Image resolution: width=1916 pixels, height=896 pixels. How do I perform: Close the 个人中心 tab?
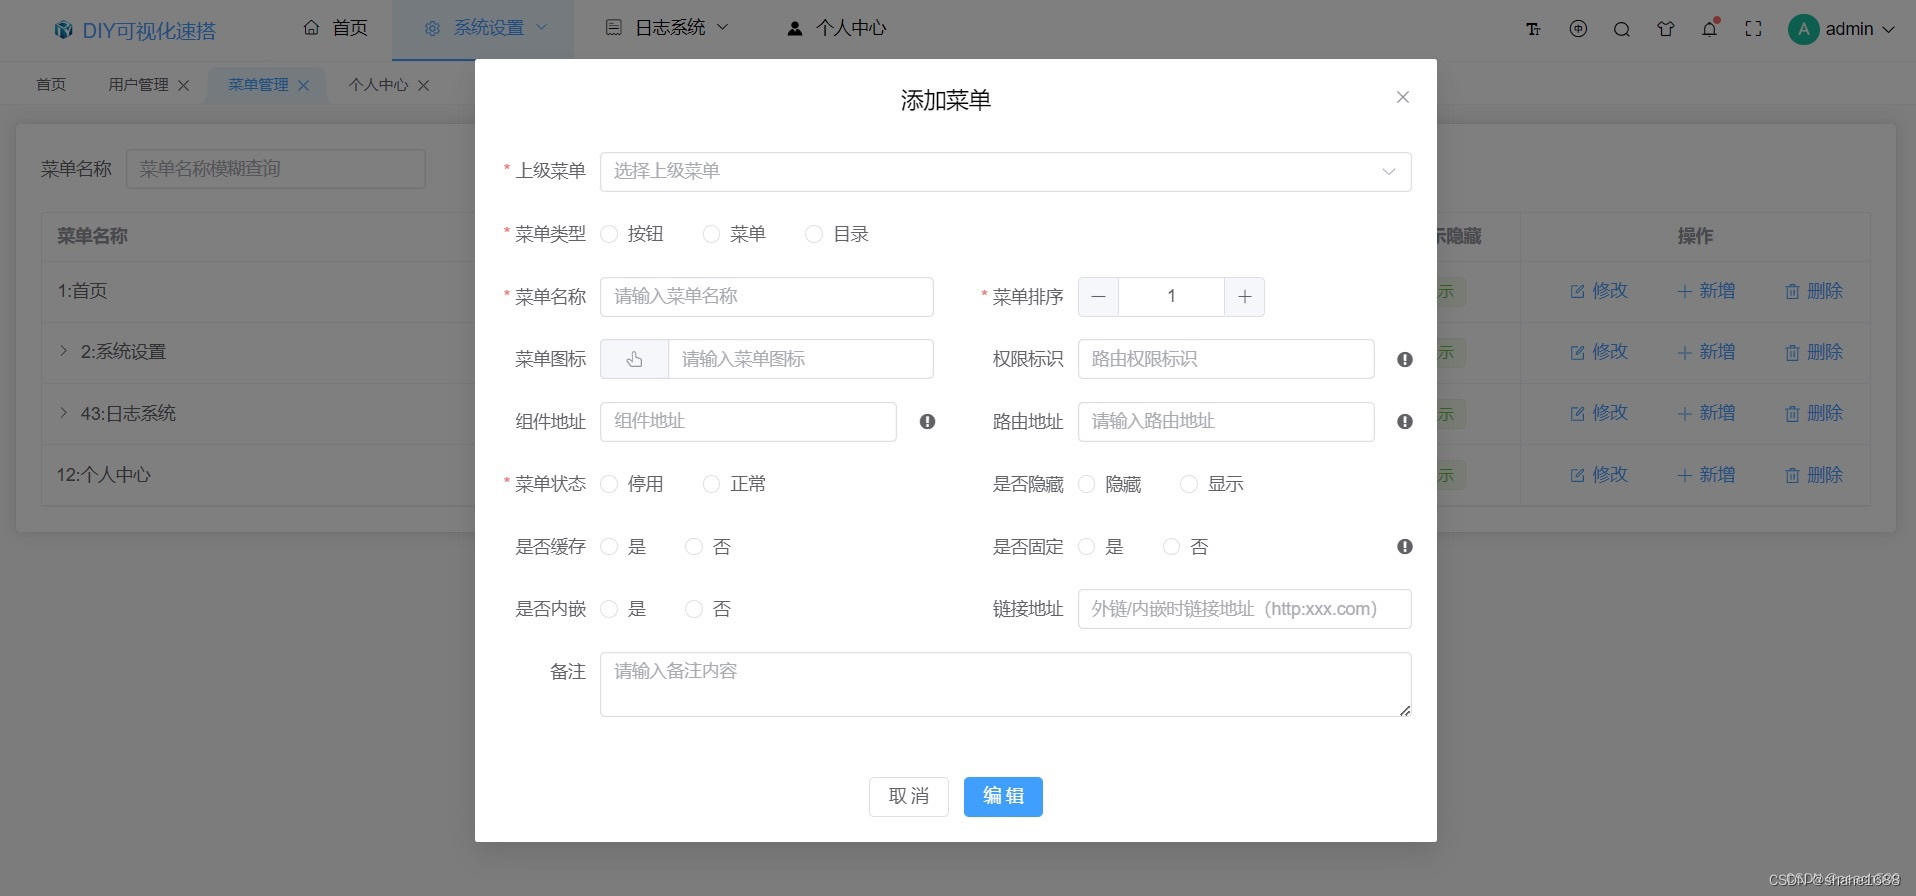point(424,85)
